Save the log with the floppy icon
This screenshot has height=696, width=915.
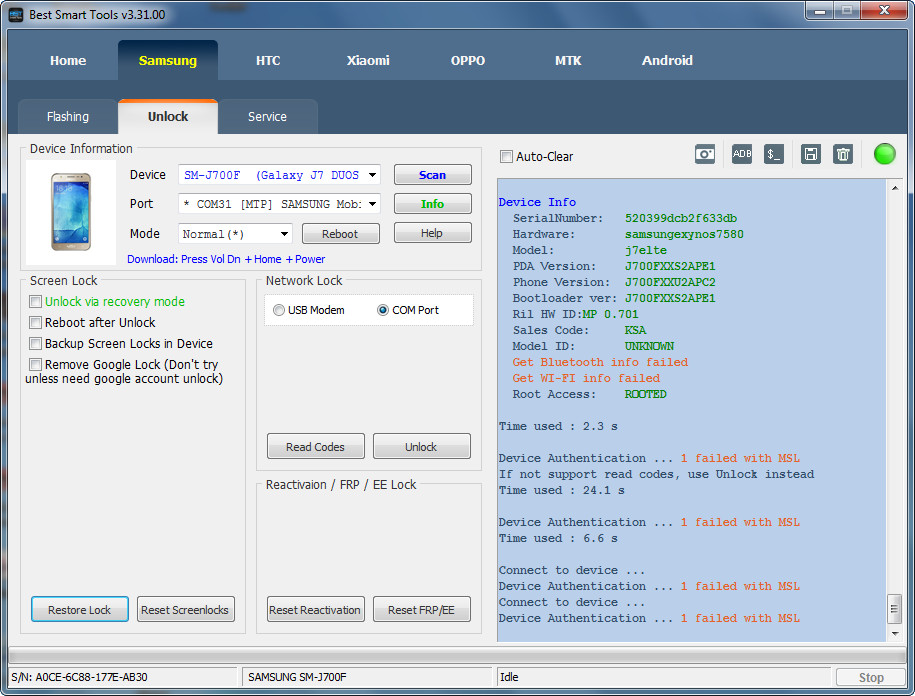click(811, 154)
